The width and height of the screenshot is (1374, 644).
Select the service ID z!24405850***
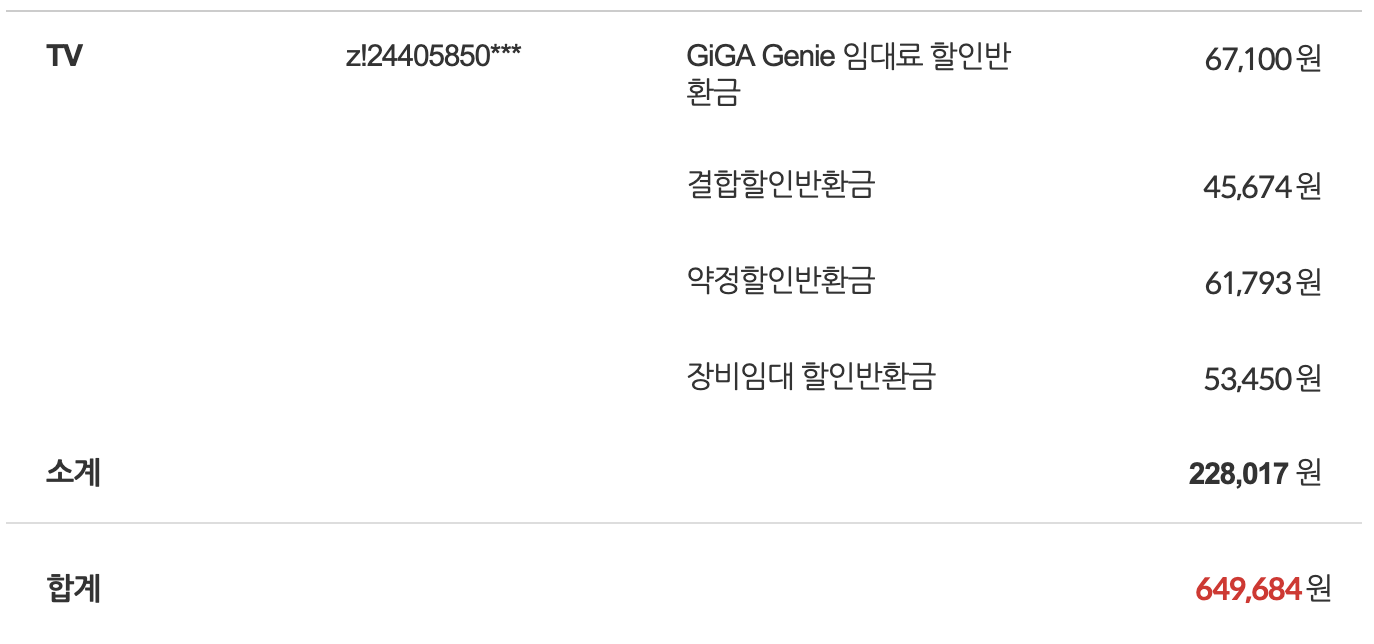pyautogui.click(x=432, y=56)
